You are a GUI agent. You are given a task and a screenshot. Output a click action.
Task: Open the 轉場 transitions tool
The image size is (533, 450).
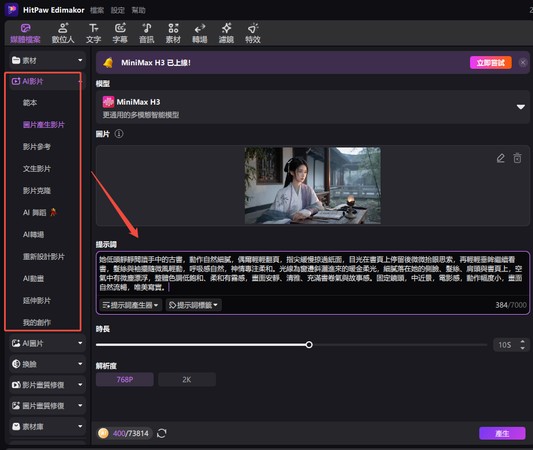[200, 33]
